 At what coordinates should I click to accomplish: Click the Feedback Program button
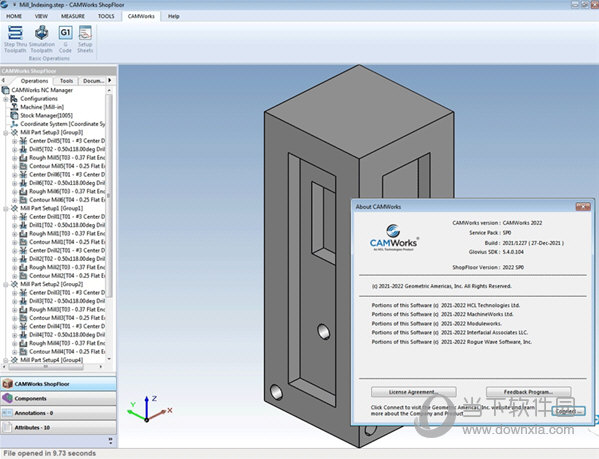point(528,392)
